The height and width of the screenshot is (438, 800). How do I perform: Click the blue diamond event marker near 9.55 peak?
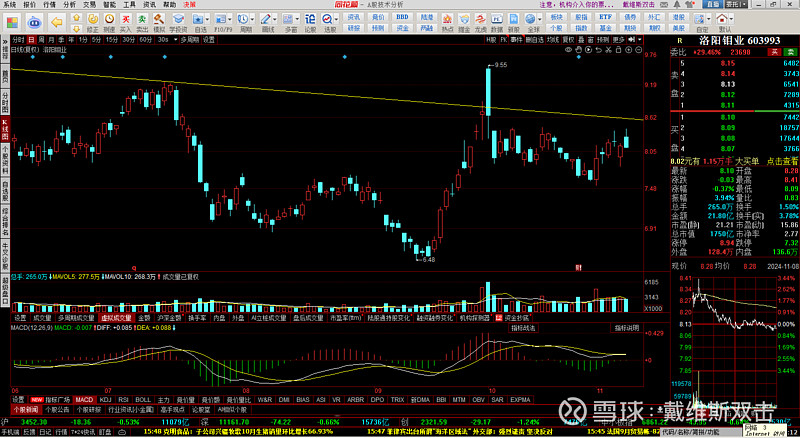579,57
